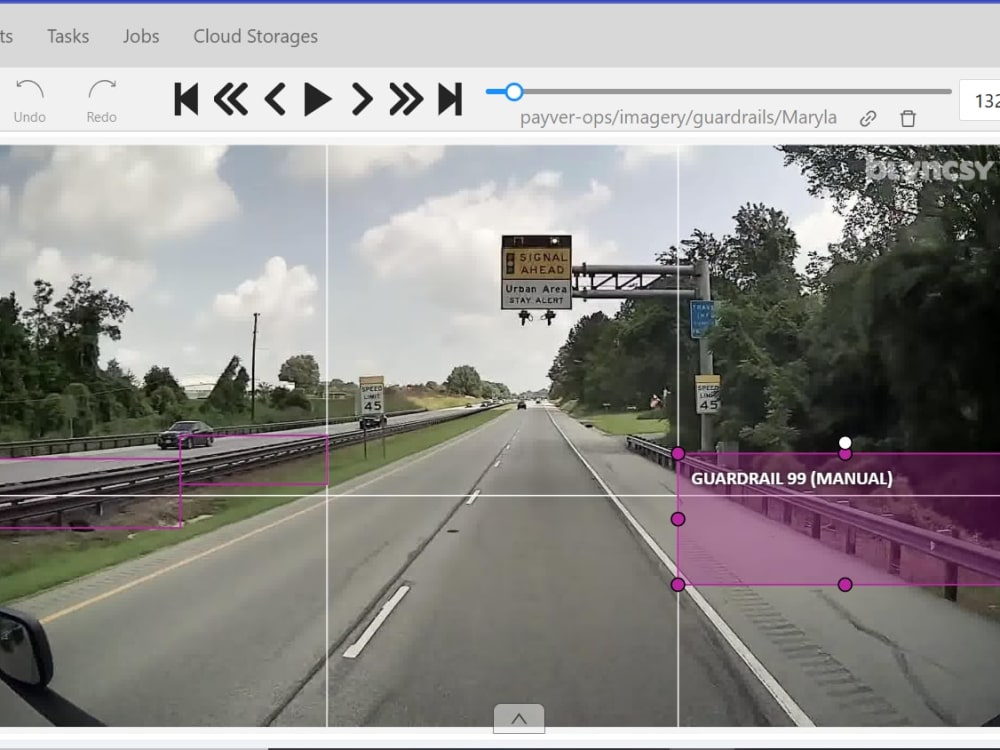Jump forward multiple frames
This screenshot has width=1000, height=750.
point(406,99)
